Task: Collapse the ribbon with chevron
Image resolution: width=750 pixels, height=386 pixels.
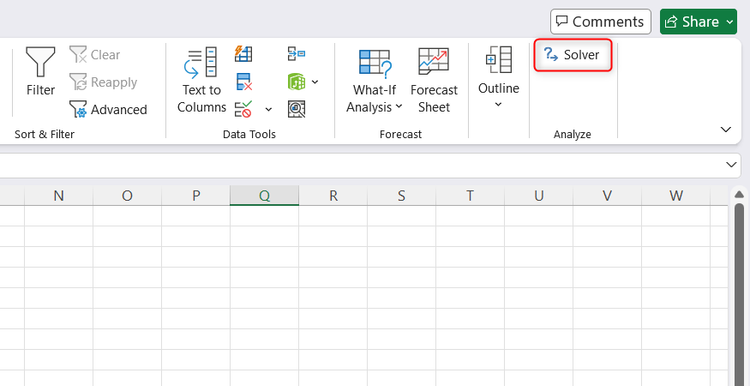Action: (x=726, y=129)
